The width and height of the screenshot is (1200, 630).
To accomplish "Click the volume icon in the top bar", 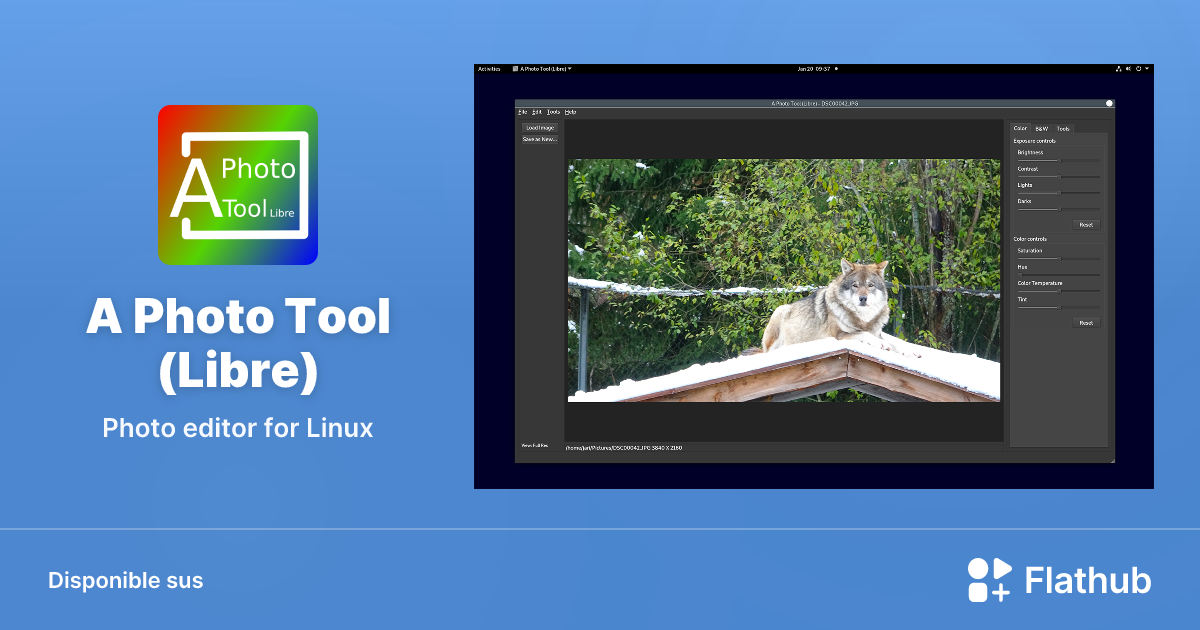I will click(x=1128, y=69).
